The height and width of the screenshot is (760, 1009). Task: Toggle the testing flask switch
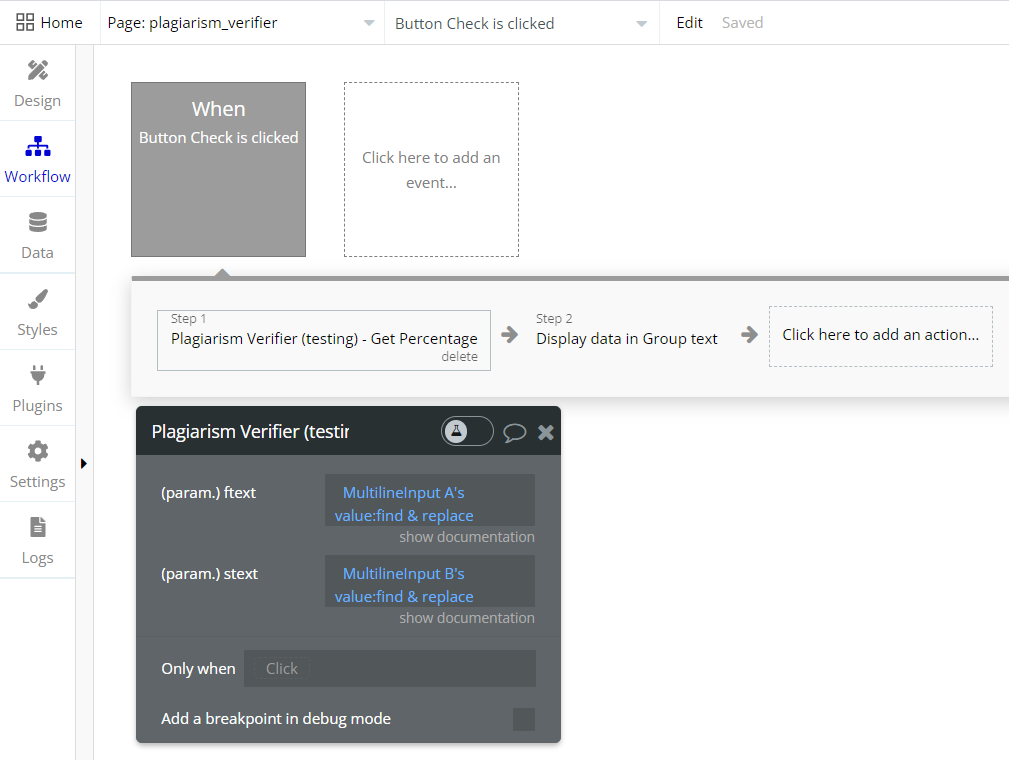pyautogui.click(x=467, y=431)
